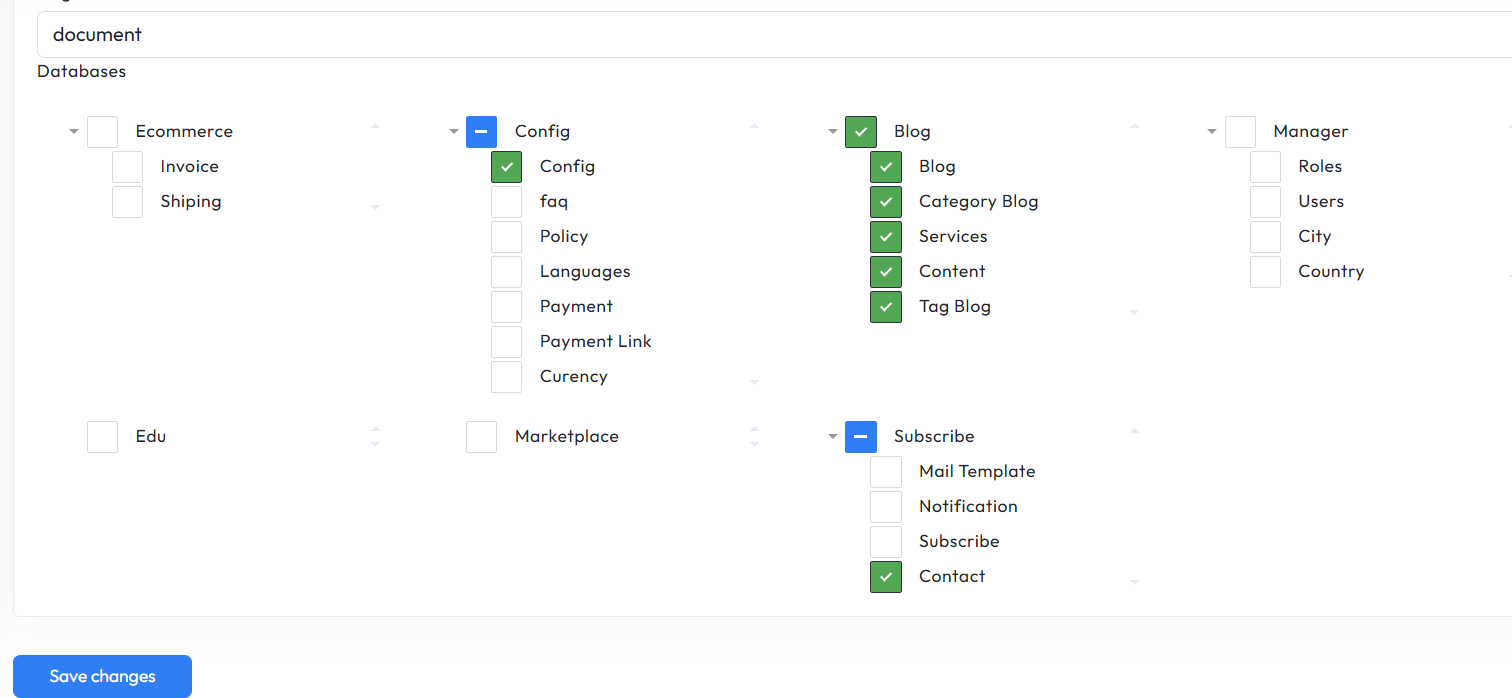Check the Invoice checkbox
1512x698 pixels.
point(127,167)
